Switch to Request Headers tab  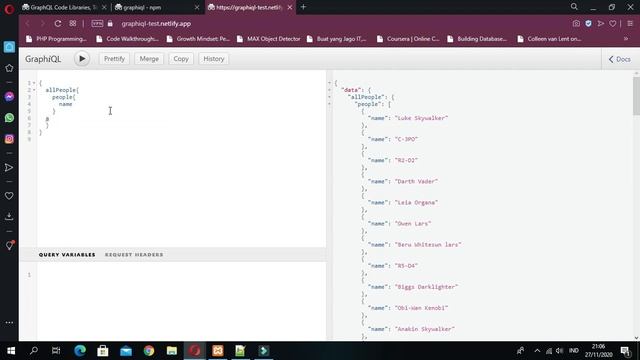tap(134, 255)
